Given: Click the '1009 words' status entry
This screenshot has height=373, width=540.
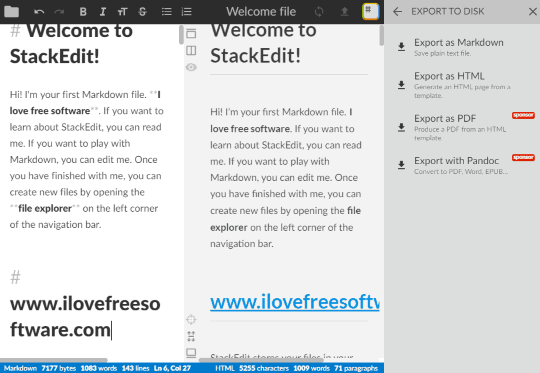Looking at the screenshot, I should pyautogui.click(x=311, y=368).
